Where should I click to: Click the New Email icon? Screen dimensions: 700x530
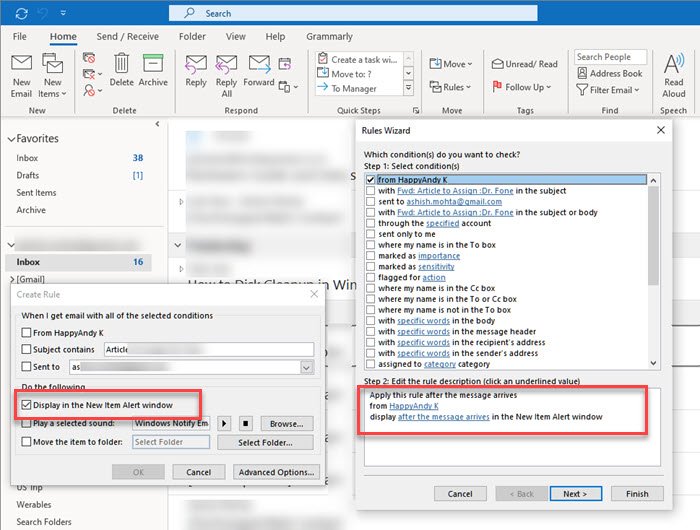coord(21,63)
